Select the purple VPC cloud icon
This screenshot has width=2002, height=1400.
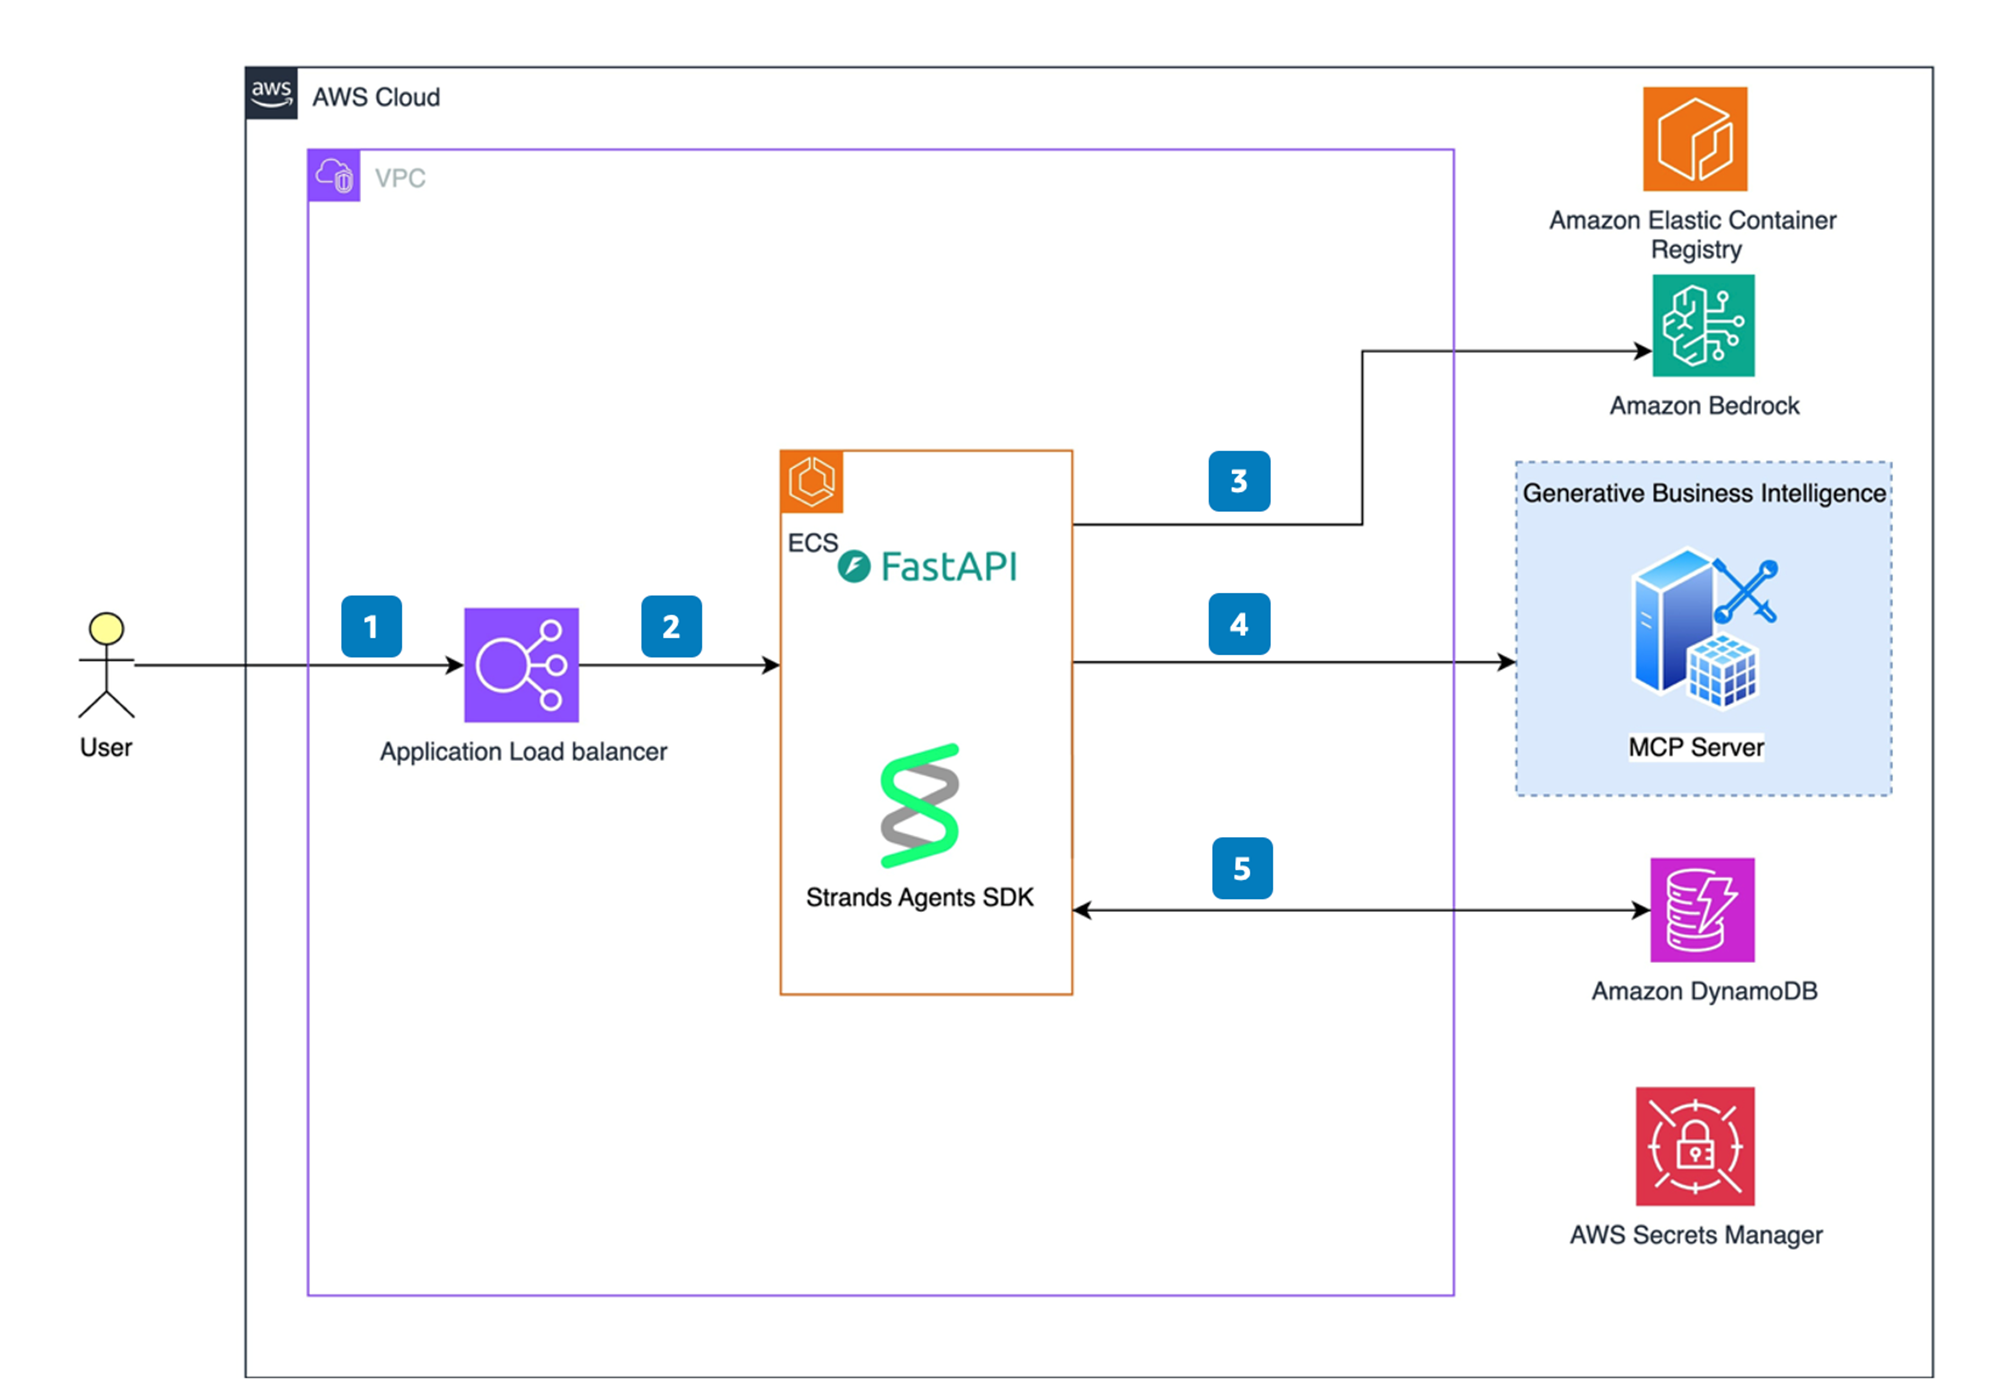pos(334,176)
